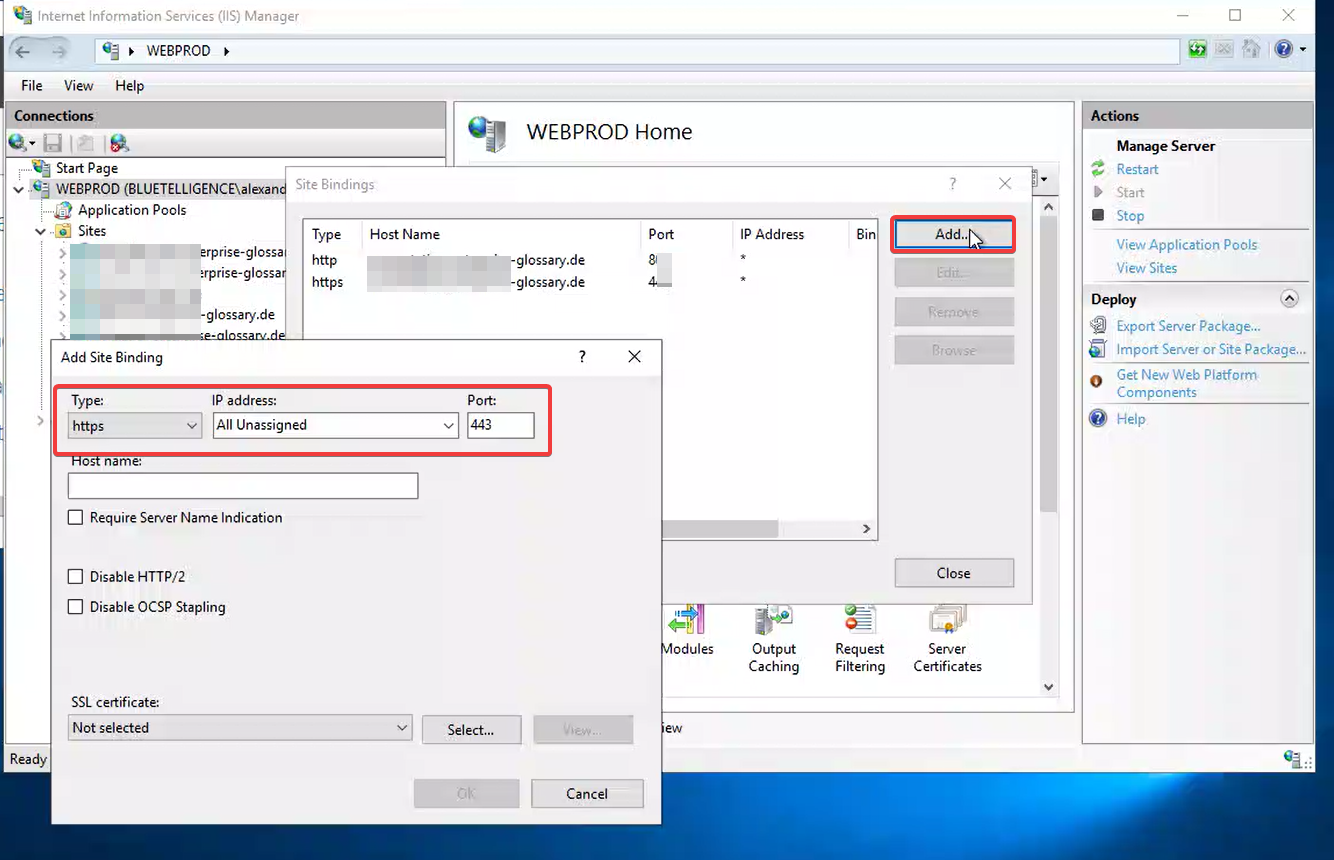This screenshot has width=1334, height=860.
Task: Open the View menu
Action: (x=78, y=86)
